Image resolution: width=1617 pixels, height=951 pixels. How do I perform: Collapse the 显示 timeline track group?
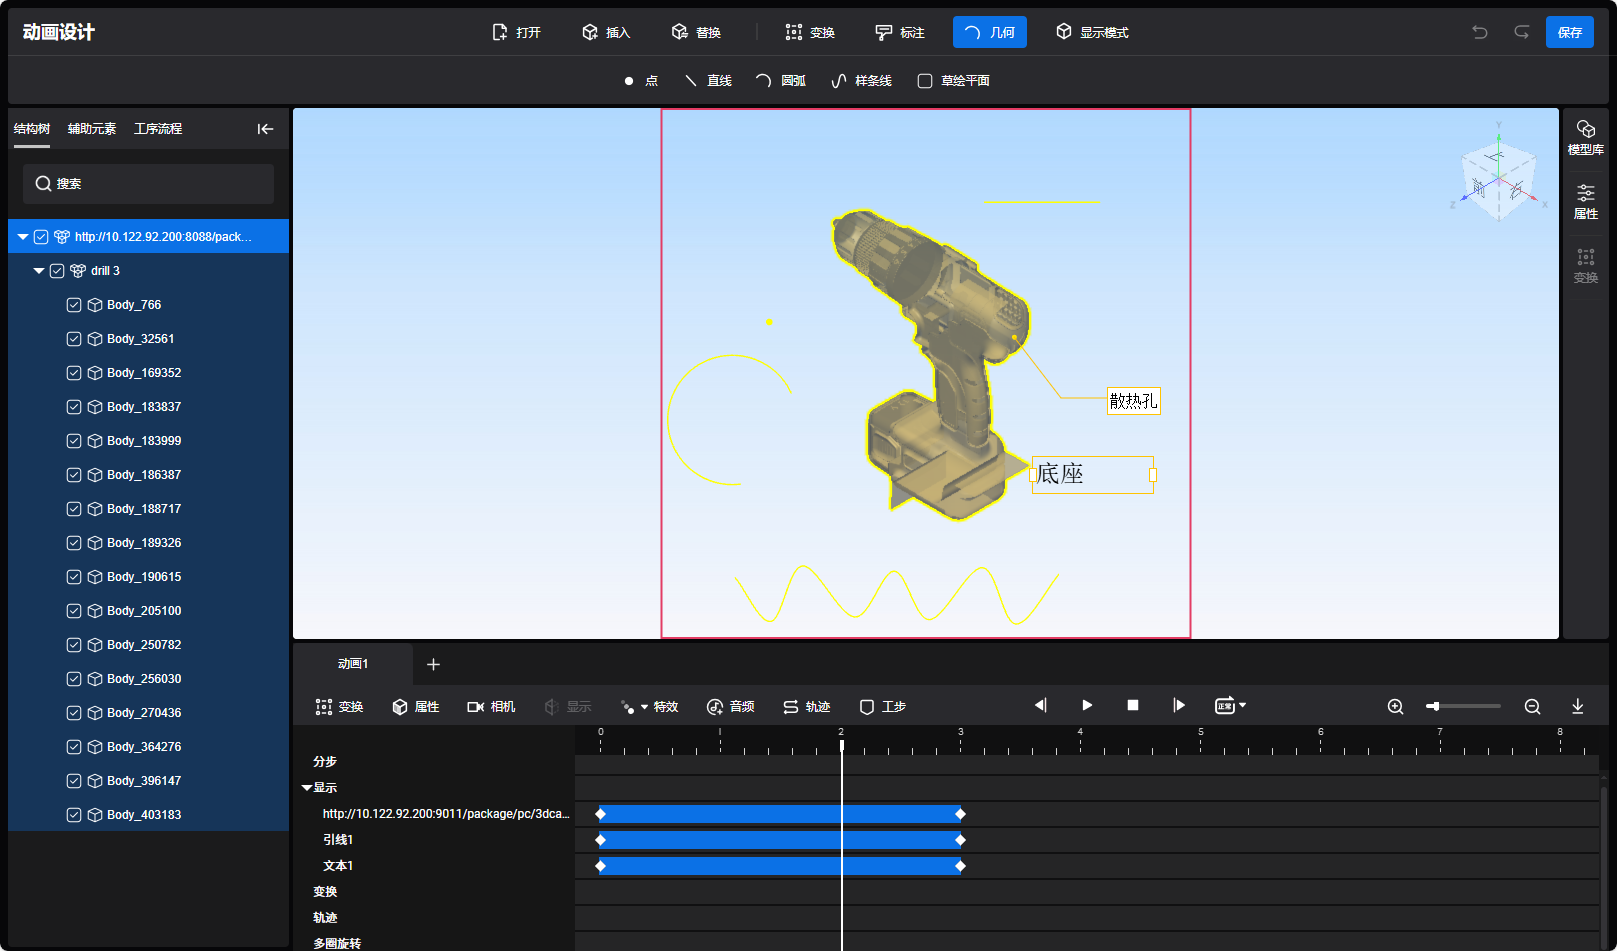tap(307, 788)
